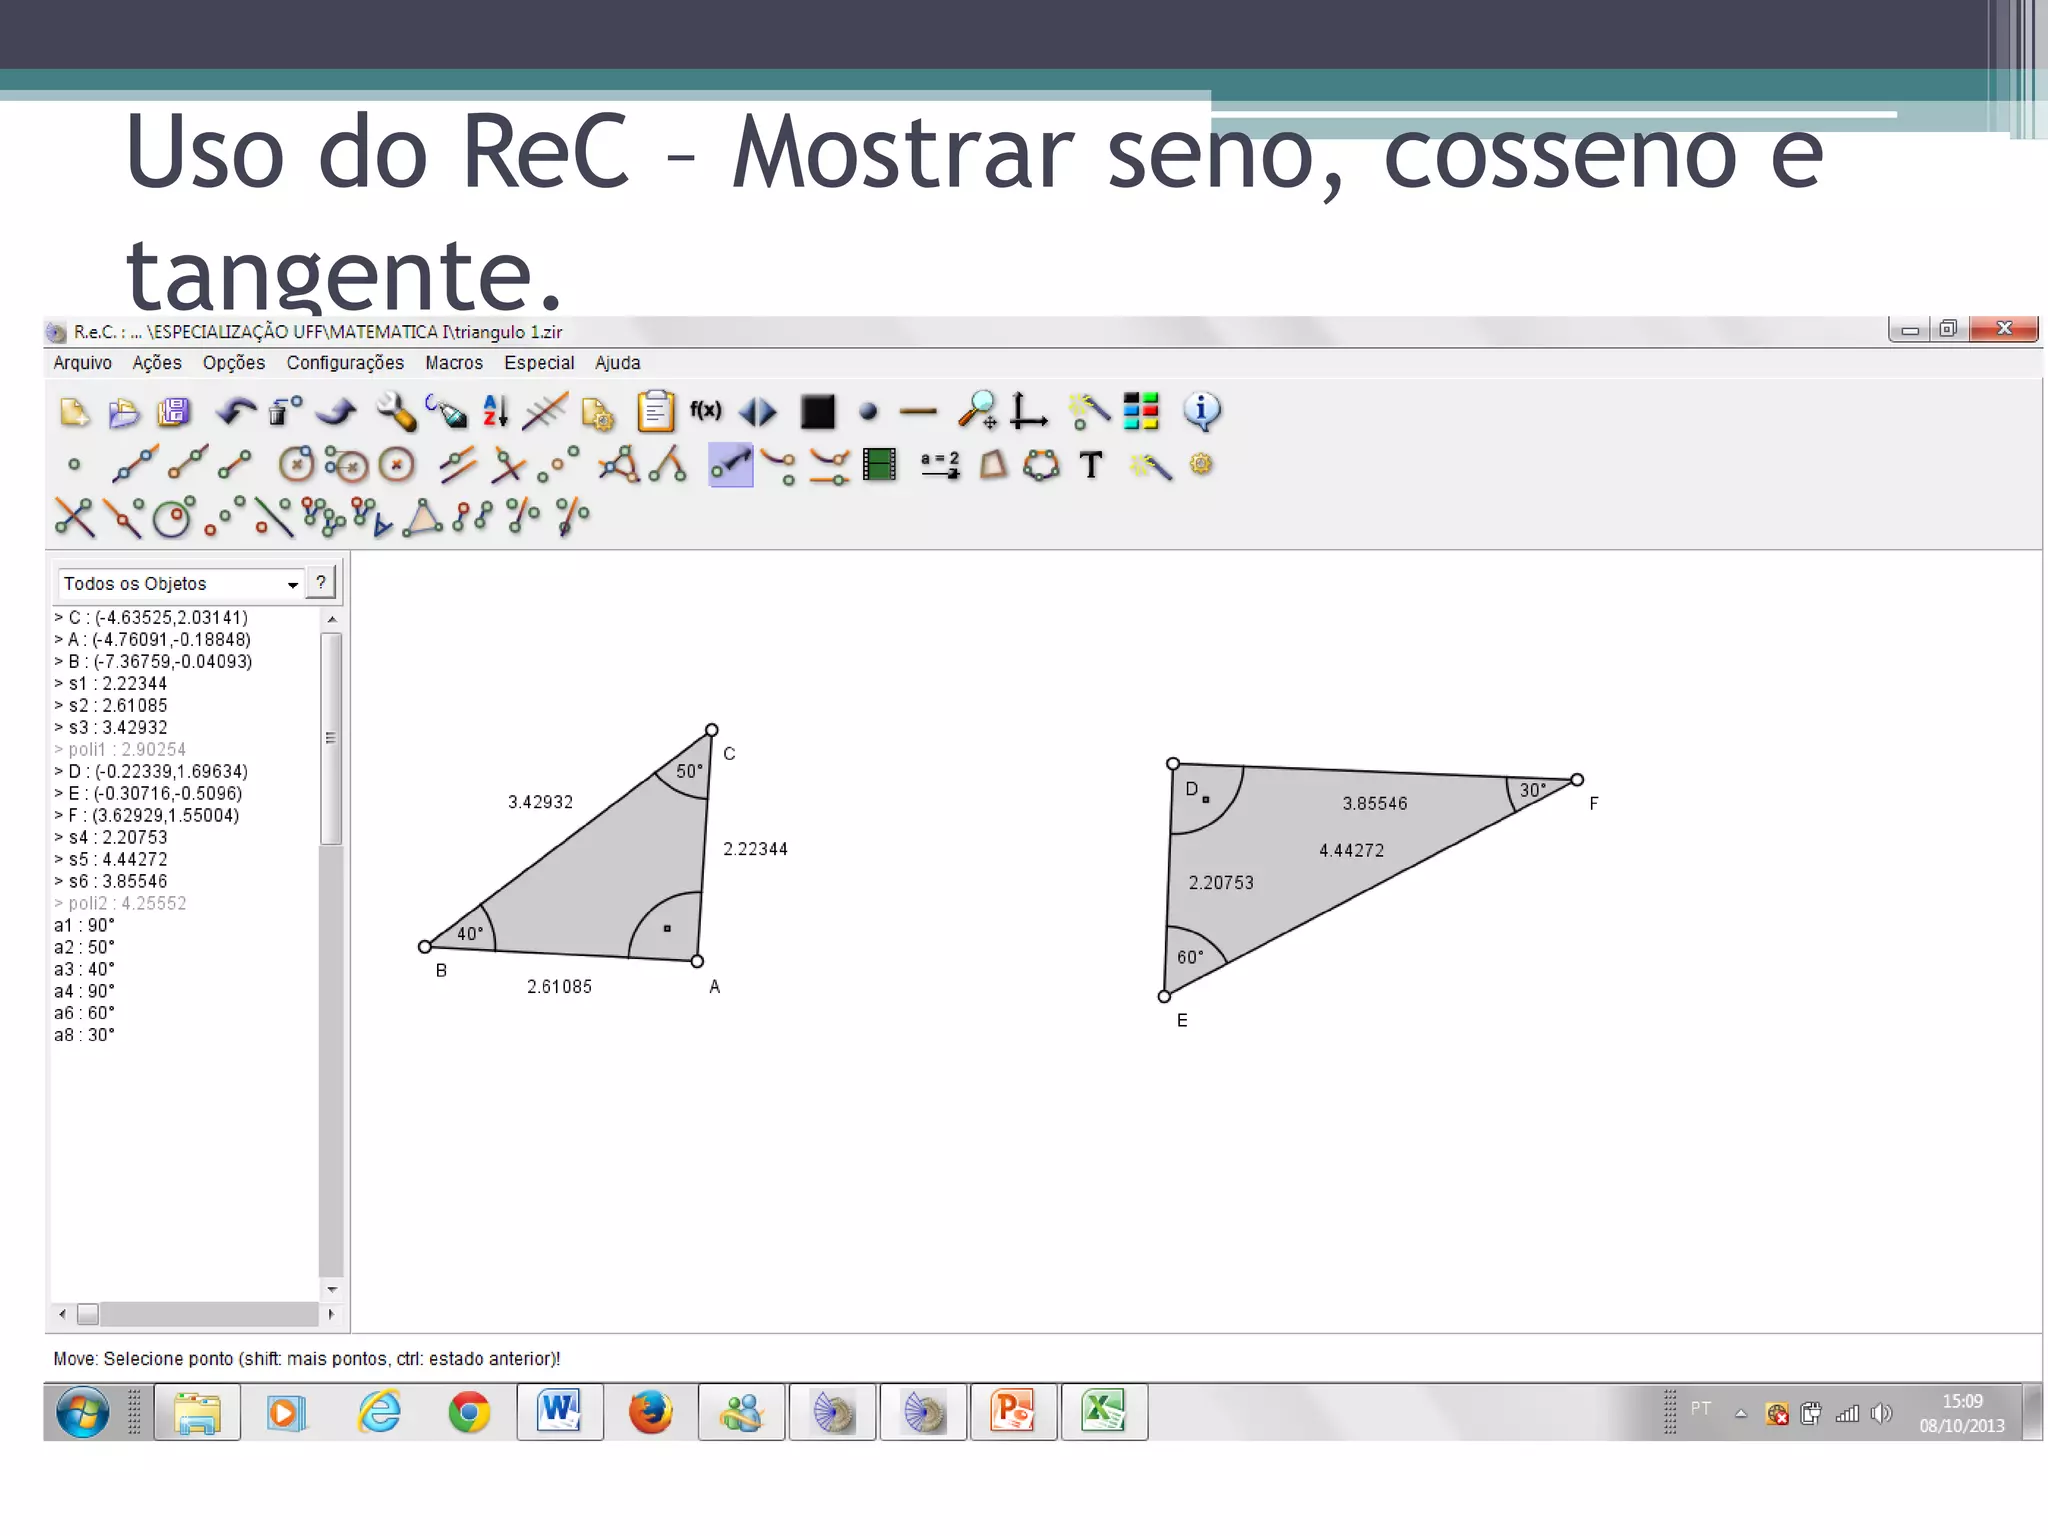Click horizontal scrollbar right arrow in object list
The width and height of the screenshot is (2048, 1536).
pyautogui.click(x=331, y=1314)
